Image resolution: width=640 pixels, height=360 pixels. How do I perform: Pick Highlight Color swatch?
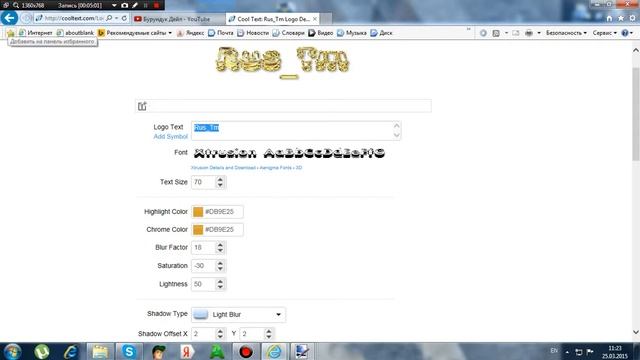coord(198,212)
